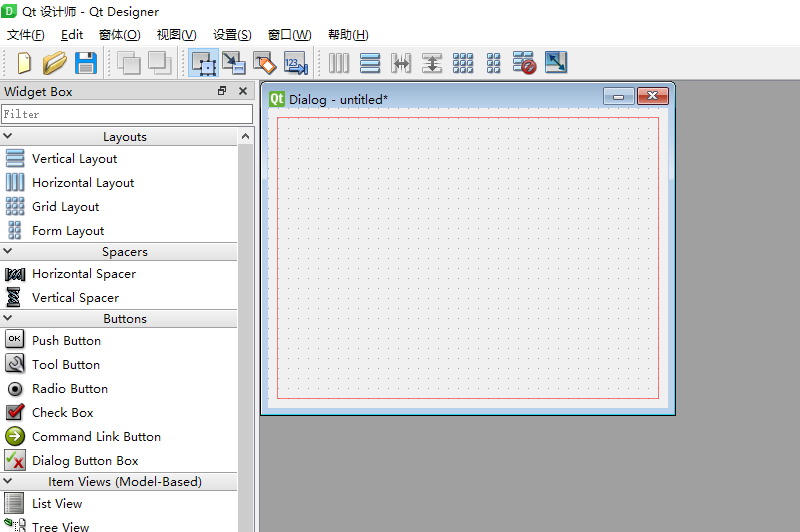800x532 pixels.
Task: Apply Lay Out Horizontally toolbar icon
Action: click(x=339, y=63)
